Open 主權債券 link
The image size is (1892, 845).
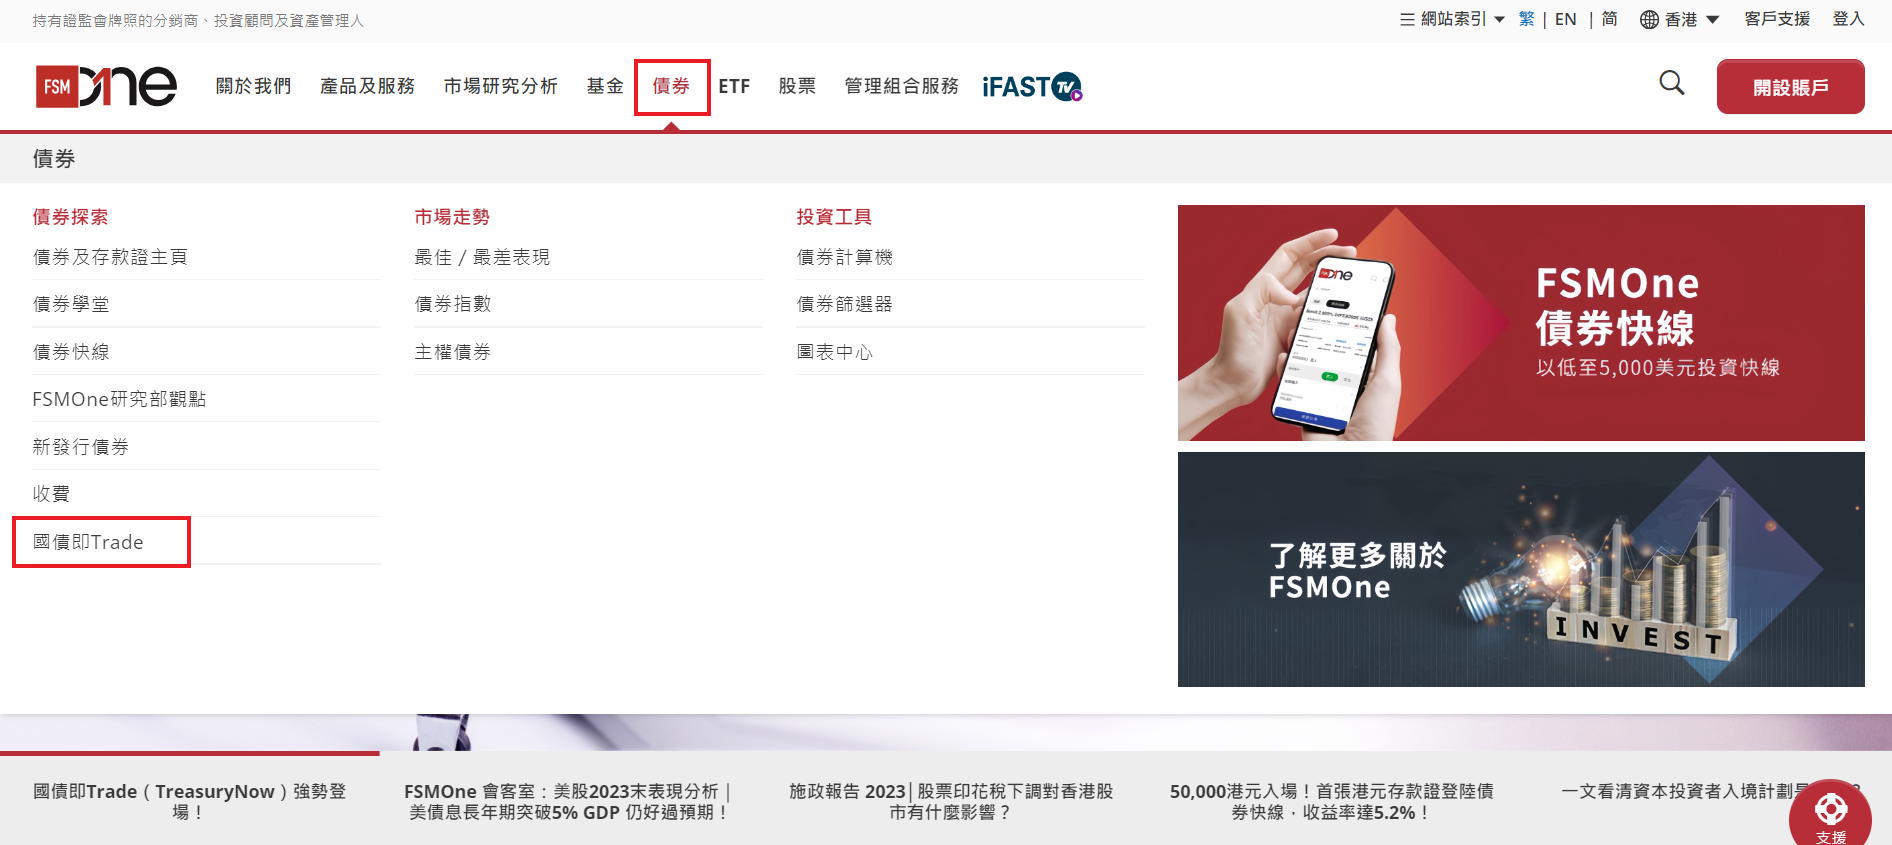coord(453,352)
